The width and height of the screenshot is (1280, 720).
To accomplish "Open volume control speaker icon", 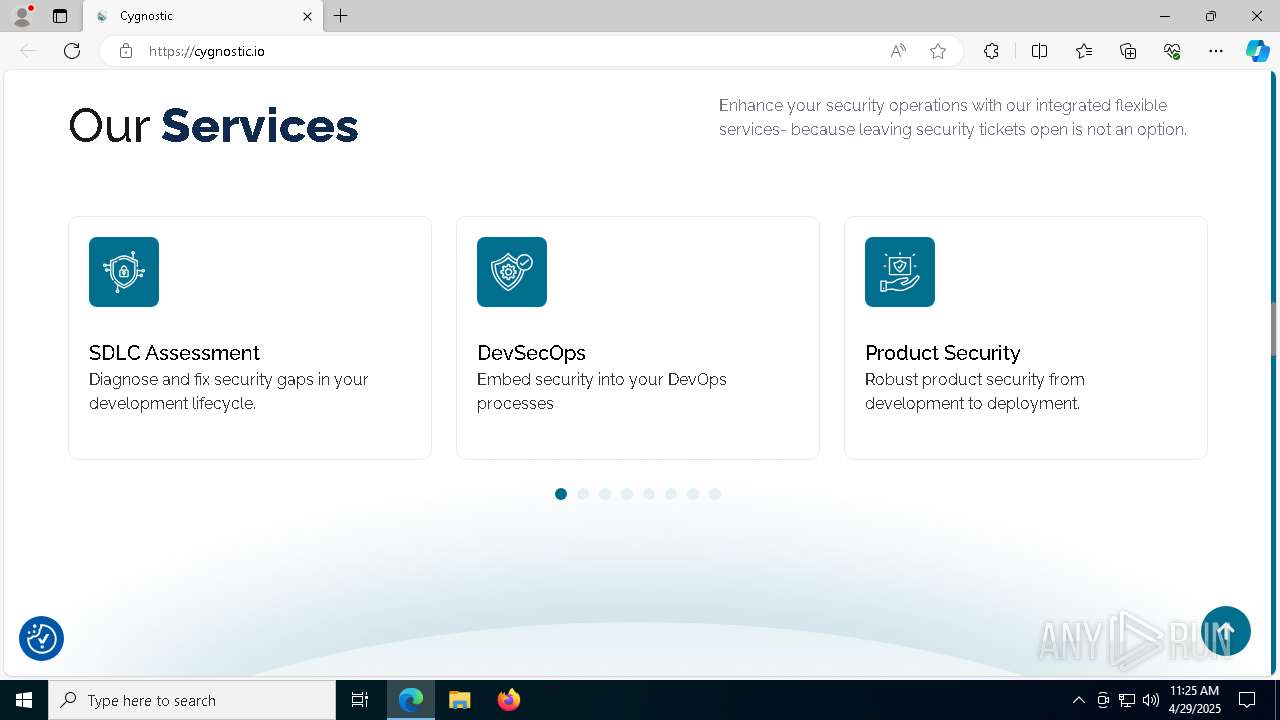I will (x=1150, y=700).
